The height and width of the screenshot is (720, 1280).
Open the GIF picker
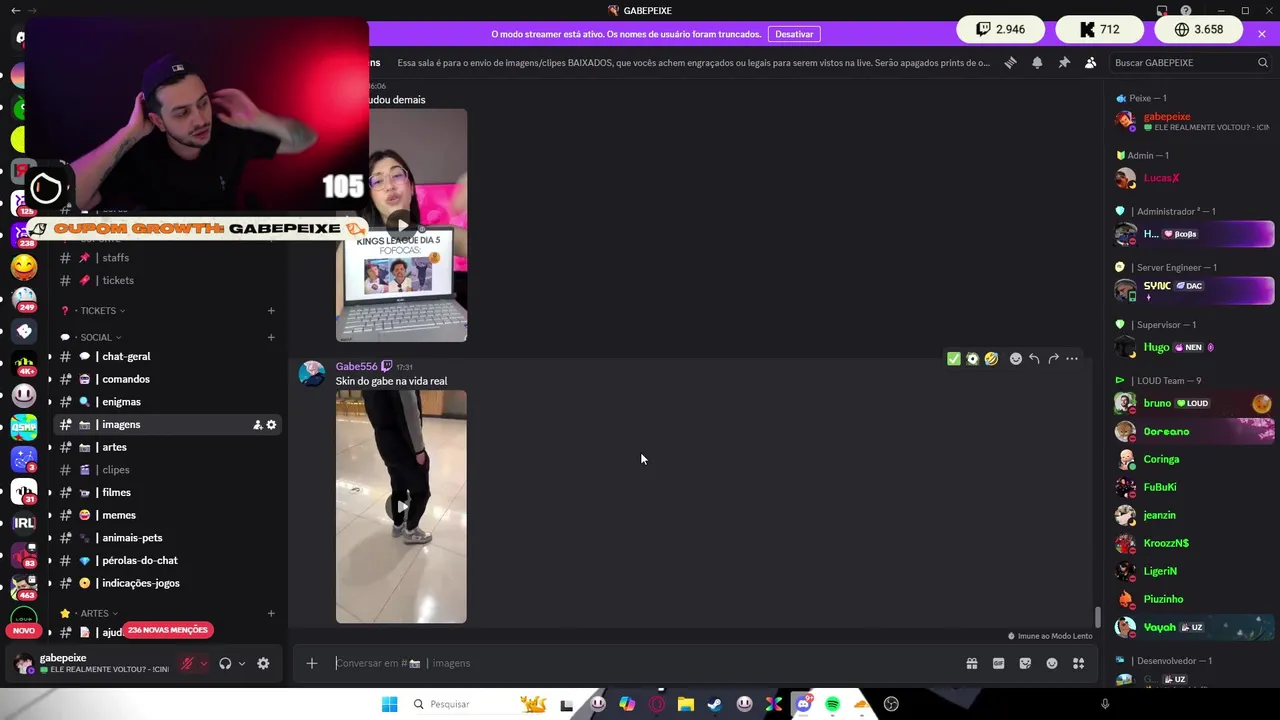click(998, 663)
